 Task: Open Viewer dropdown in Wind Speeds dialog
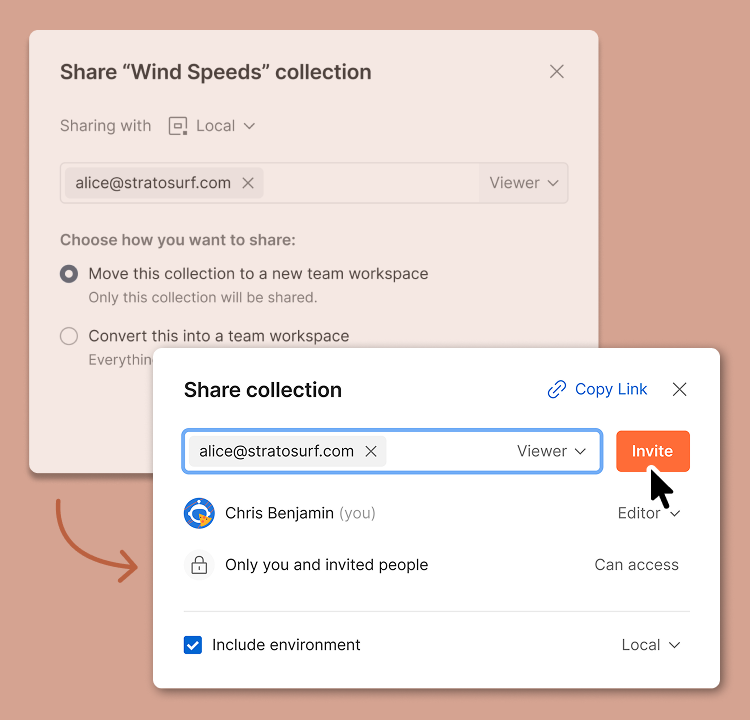pyautogui.click(x=523, y=183)
